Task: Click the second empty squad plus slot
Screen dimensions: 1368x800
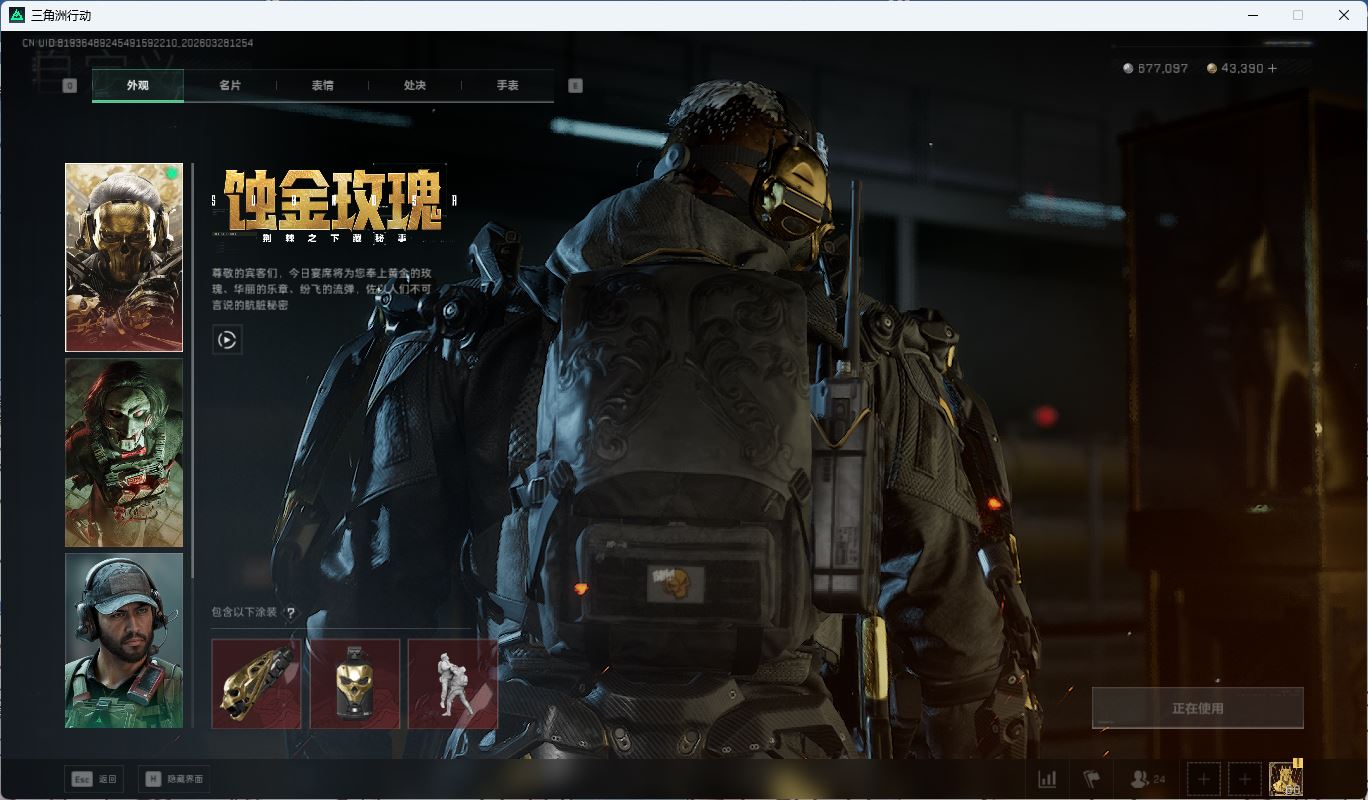Action: click(x=1244, y=779)
